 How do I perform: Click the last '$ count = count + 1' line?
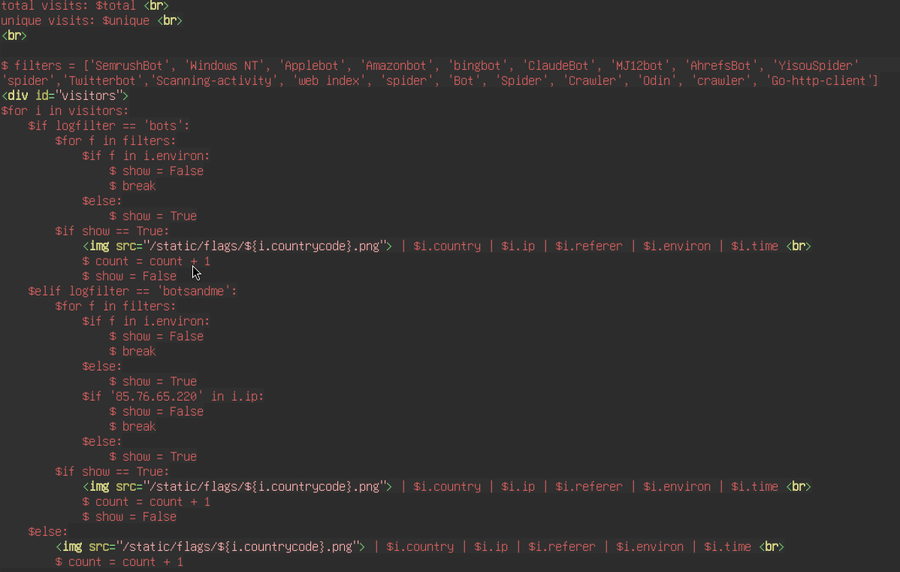point(119,562)
